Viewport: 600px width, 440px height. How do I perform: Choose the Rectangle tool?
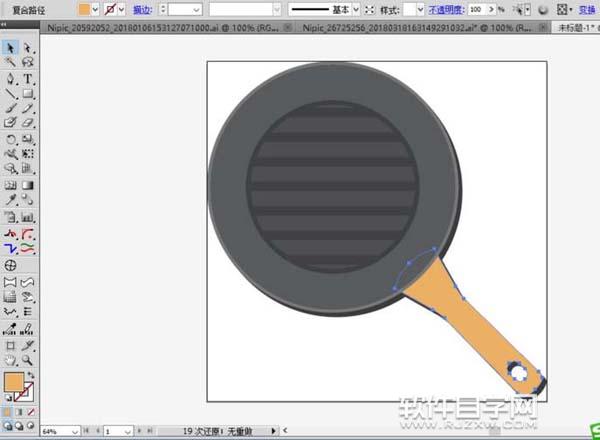coord(28,93)
